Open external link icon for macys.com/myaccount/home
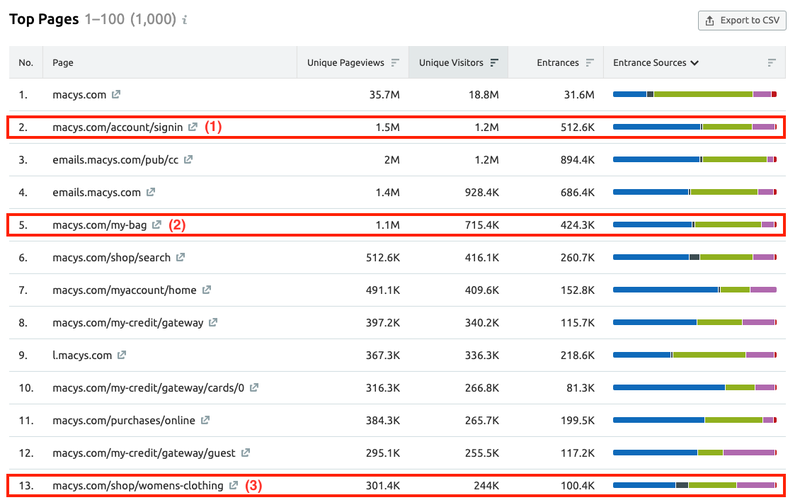 206,290
